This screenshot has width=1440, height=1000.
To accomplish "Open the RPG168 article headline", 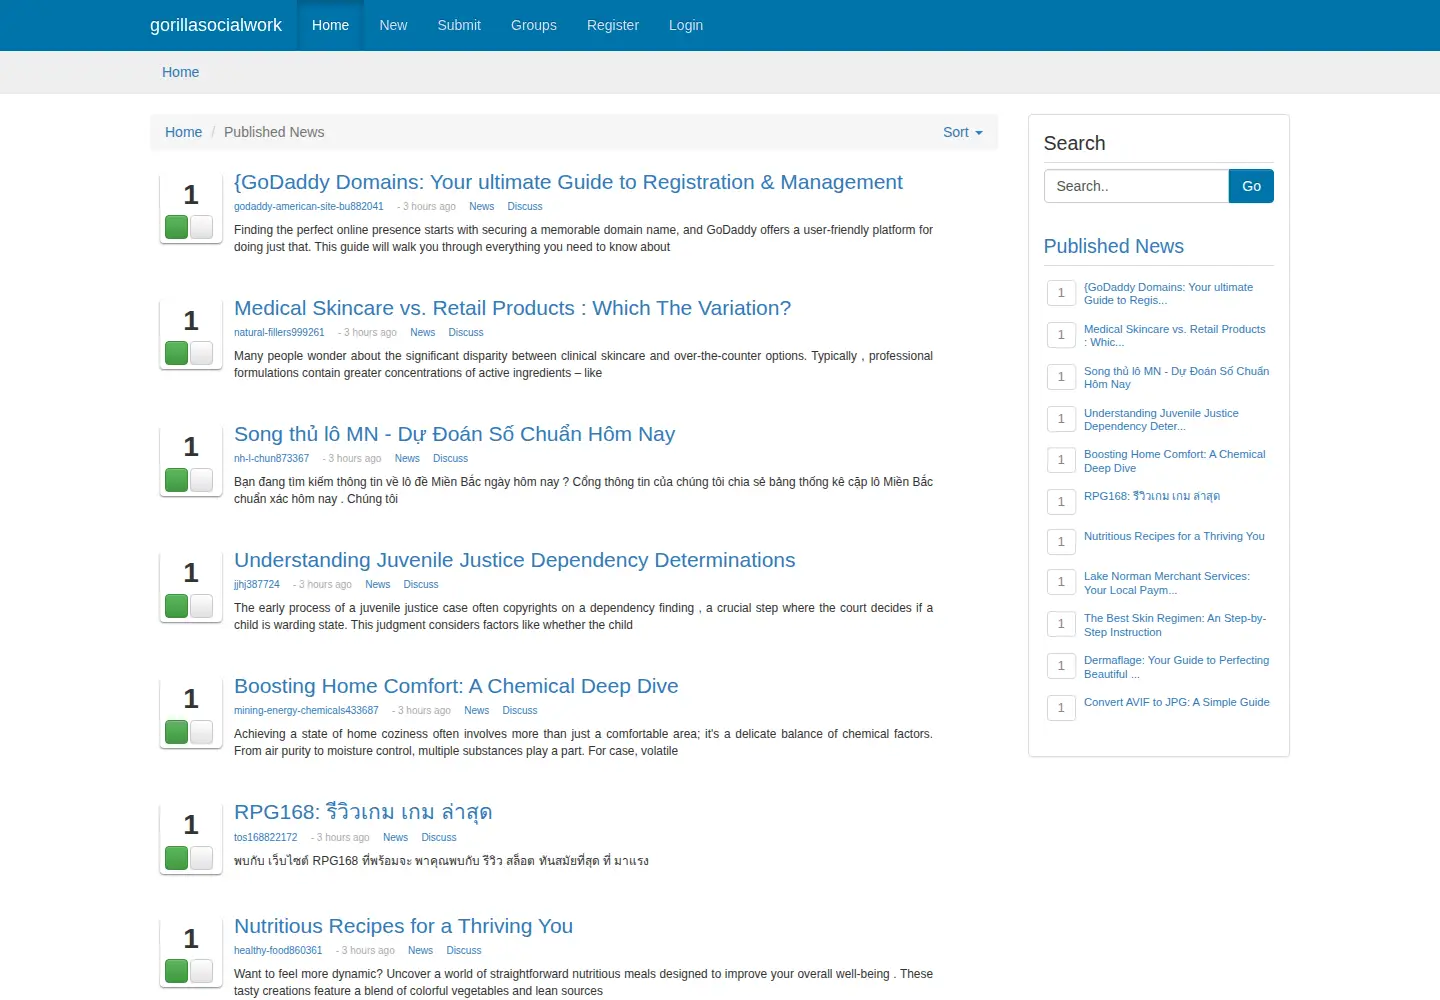I will pyautogui.click(x=363, y=812).
